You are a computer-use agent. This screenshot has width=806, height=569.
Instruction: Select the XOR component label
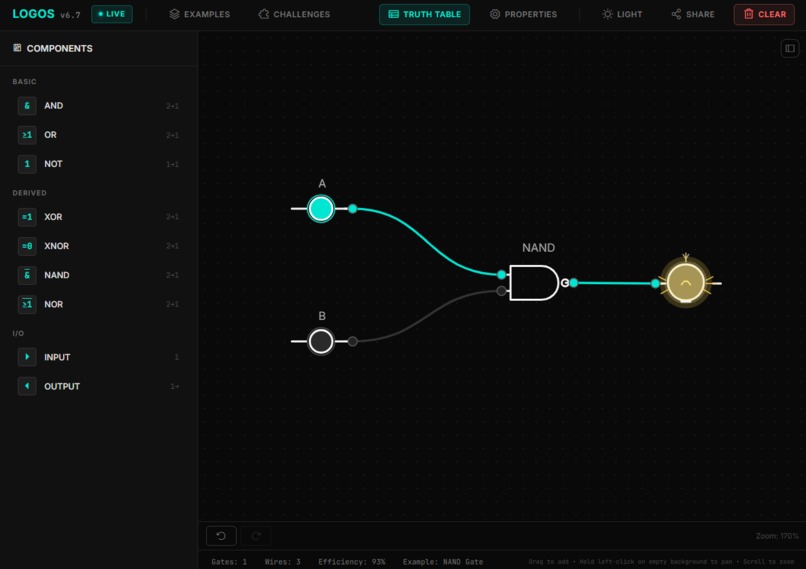pyautogui.click(x=53, y=217)
